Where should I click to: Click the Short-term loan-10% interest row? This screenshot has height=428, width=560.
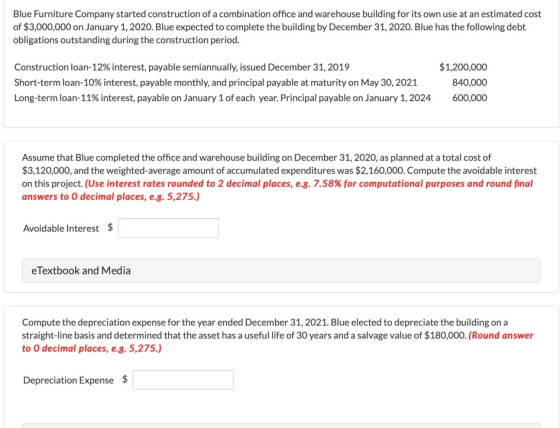(250, 83)
